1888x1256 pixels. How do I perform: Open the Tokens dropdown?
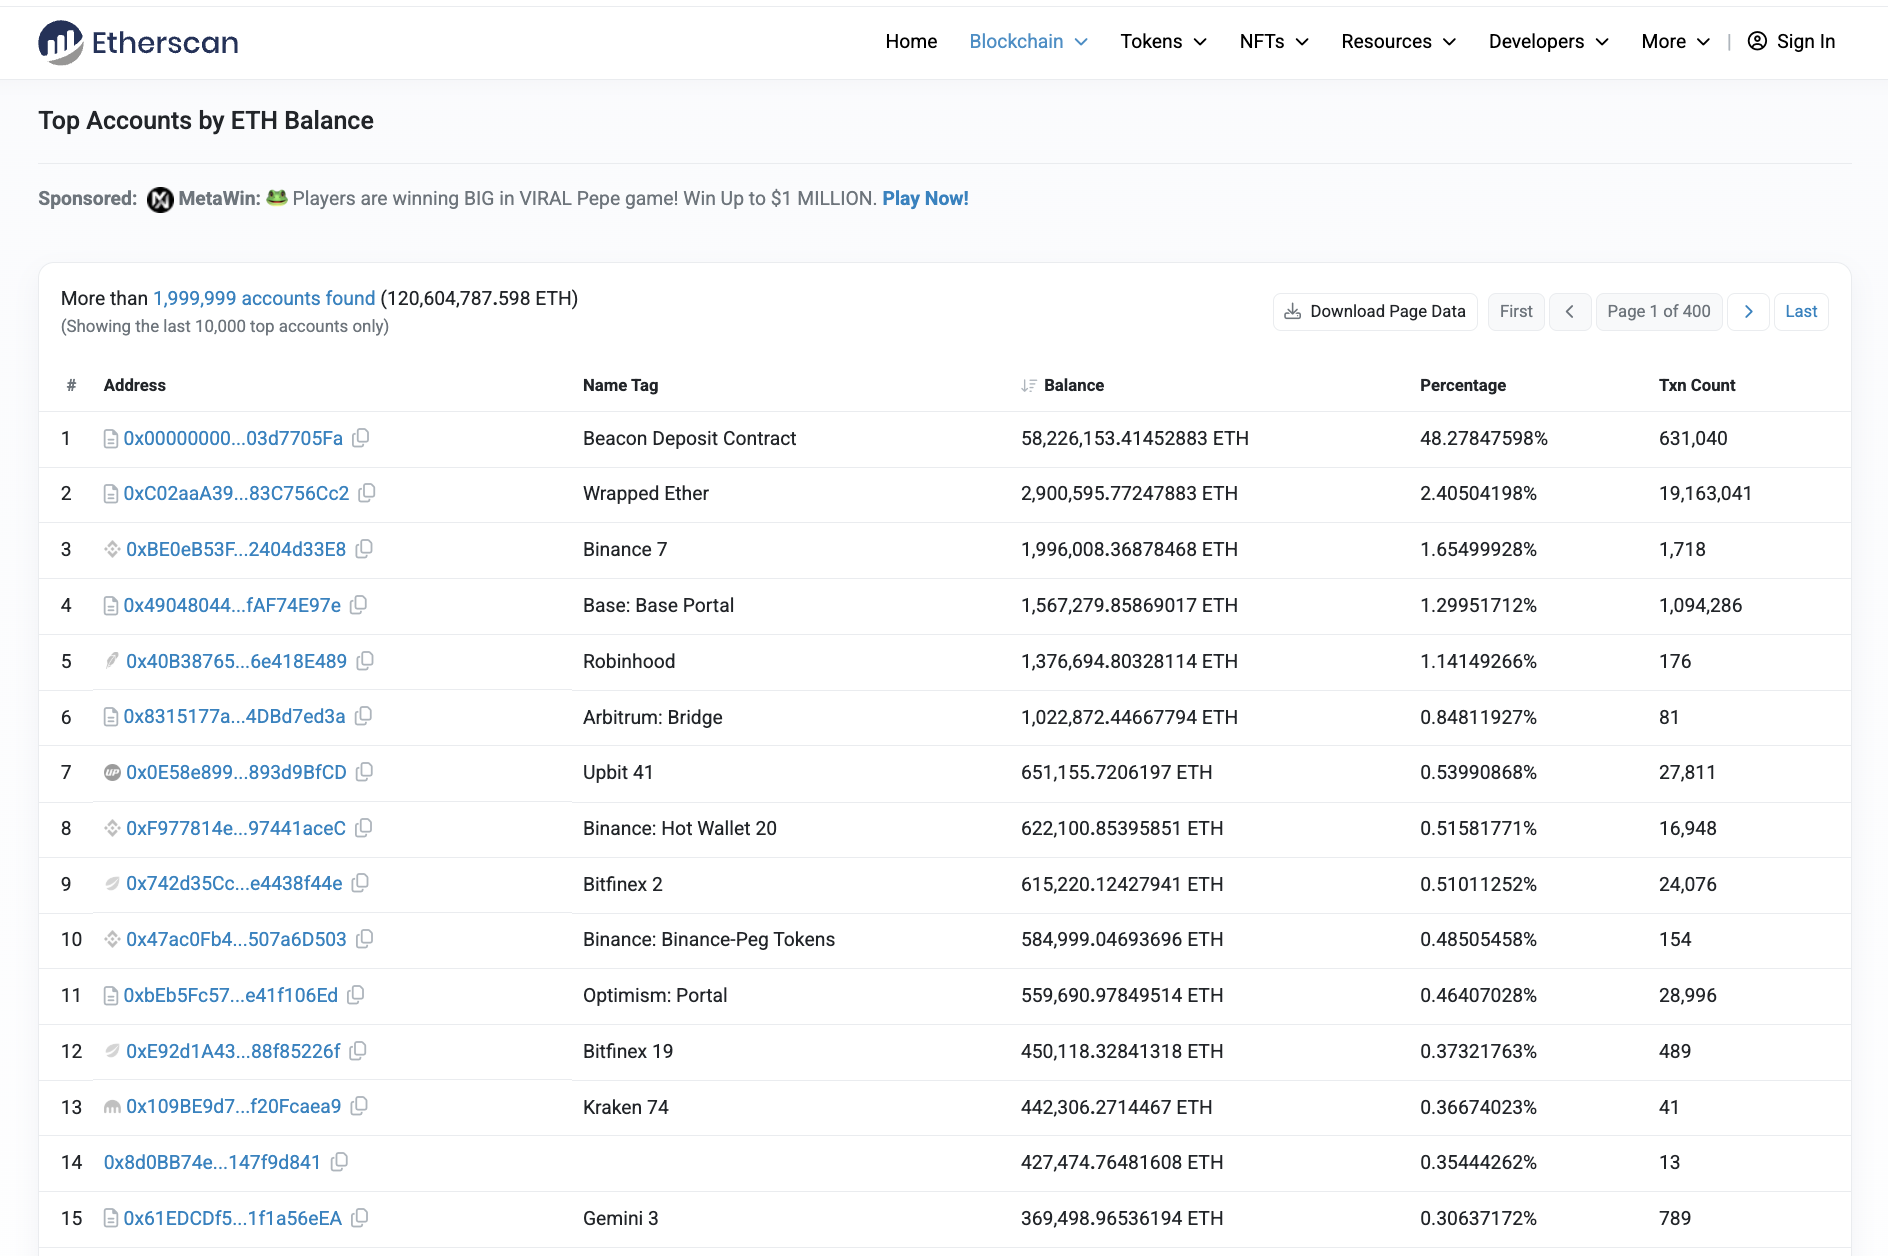tap(1163, 41)
